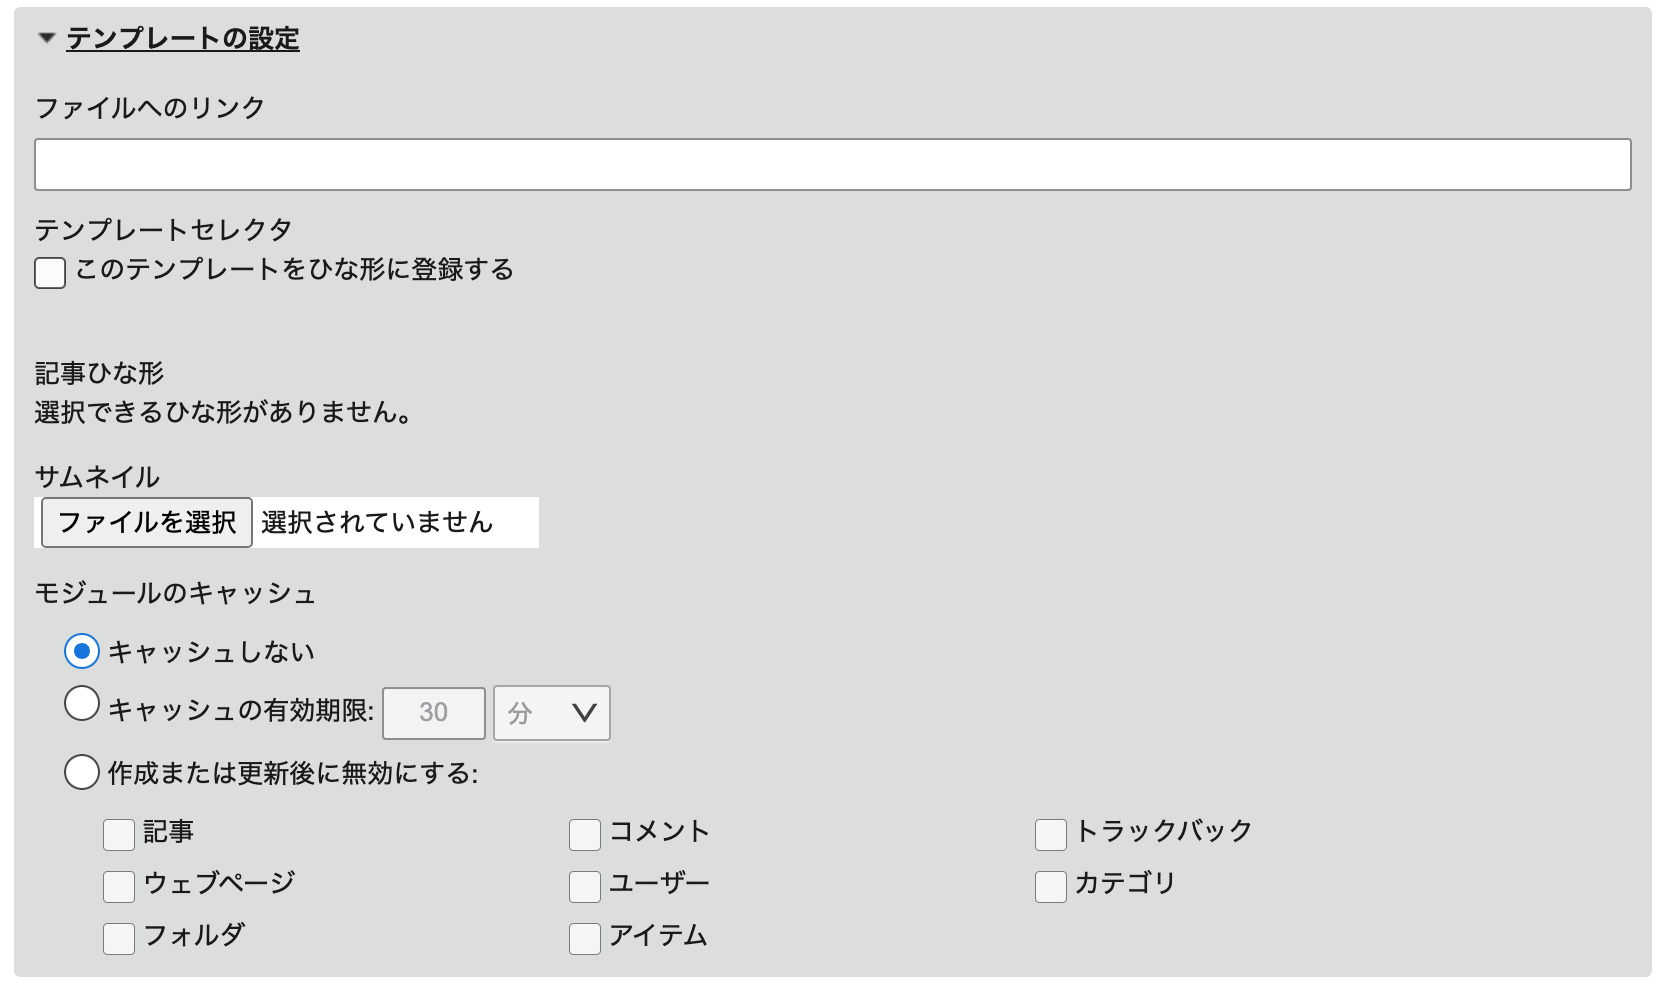Image resolution: width=1676 pixels, height=992 pixels.
Task: Click the ファイルへのリンク text field
Action: click(832, 165)
